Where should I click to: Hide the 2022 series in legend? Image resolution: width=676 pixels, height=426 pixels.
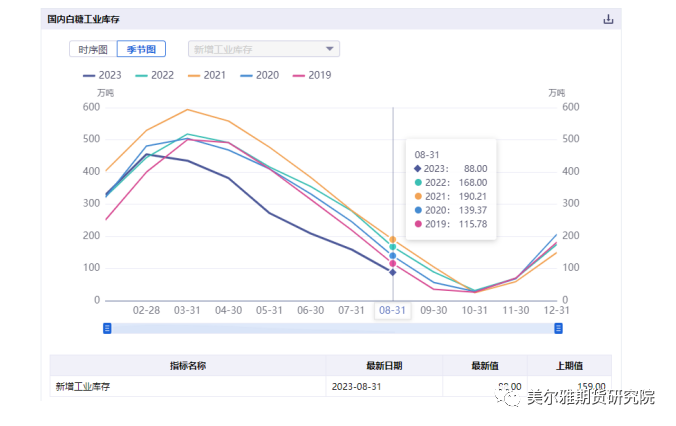click(153, 75)
